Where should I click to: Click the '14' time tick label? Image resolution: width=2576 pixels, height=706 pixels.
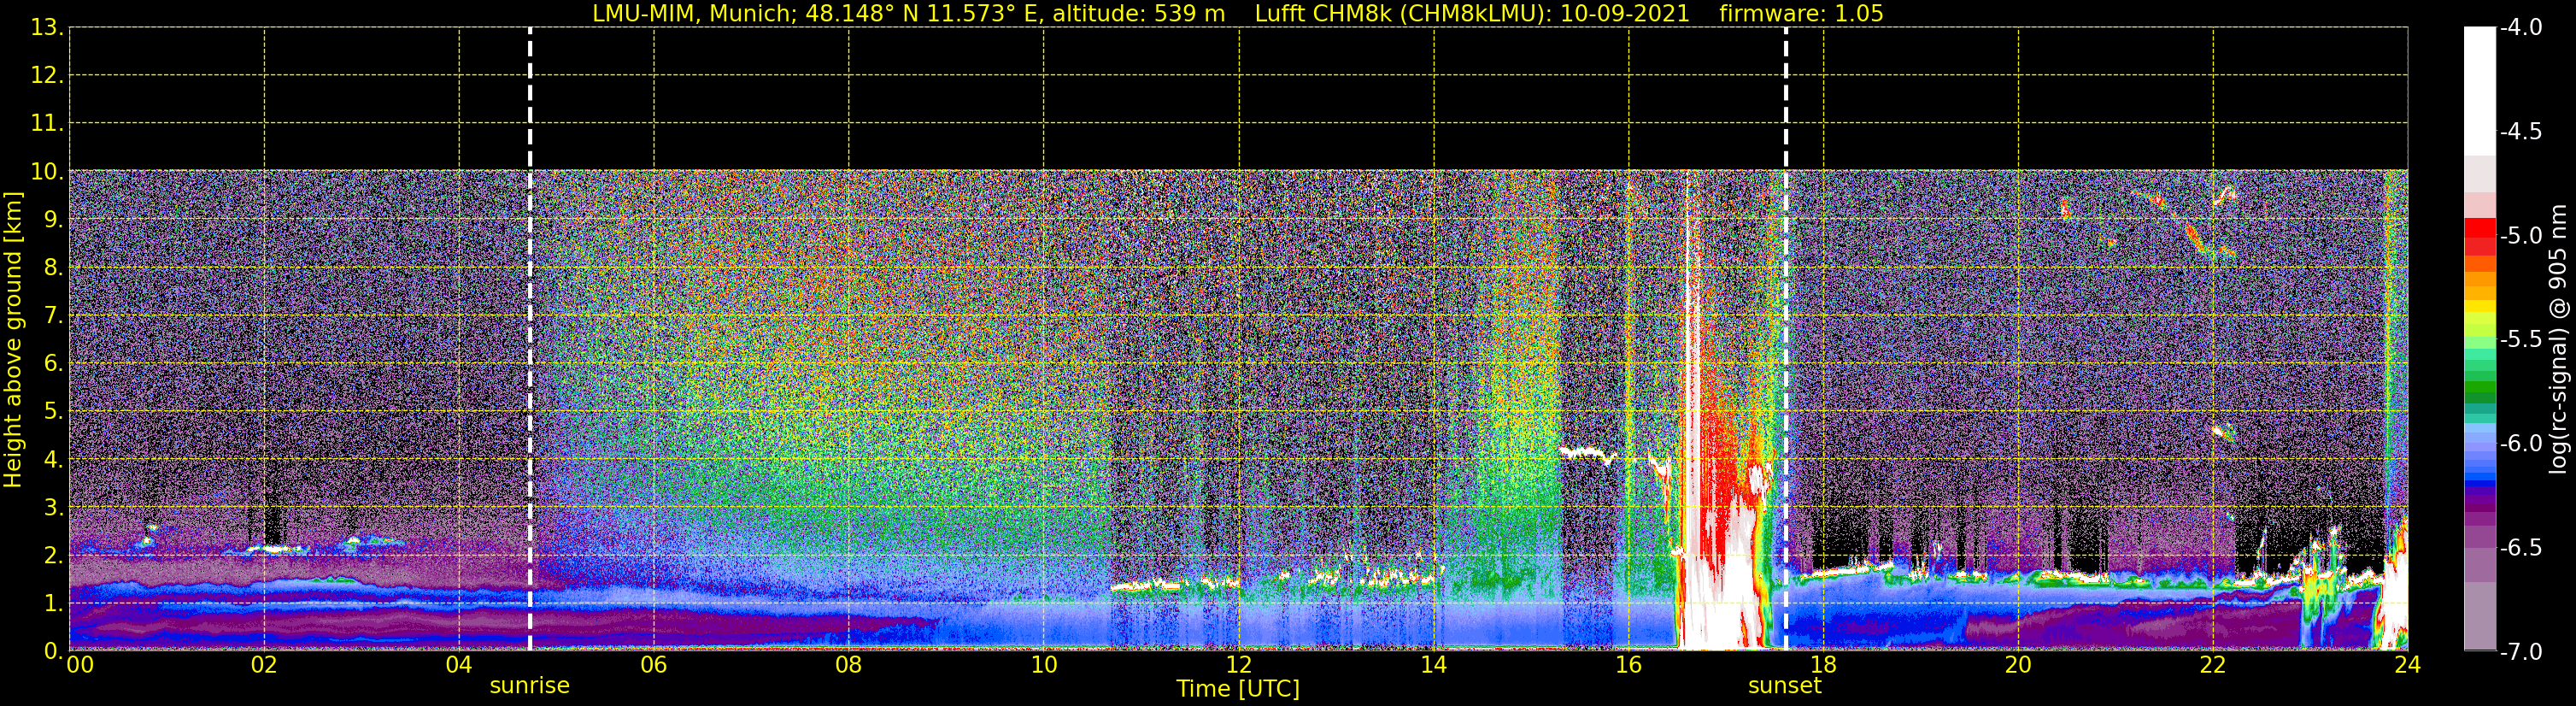pos(1434,665)
